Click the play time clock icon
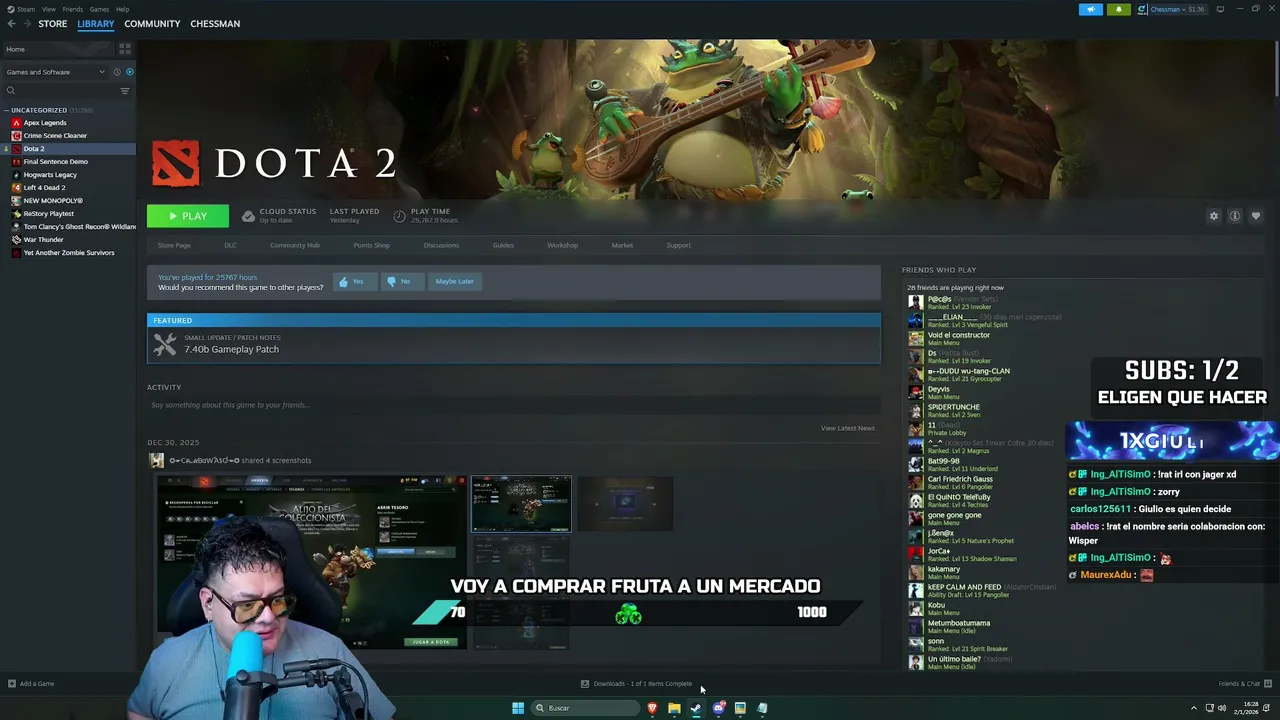 (x=399, y=216)
